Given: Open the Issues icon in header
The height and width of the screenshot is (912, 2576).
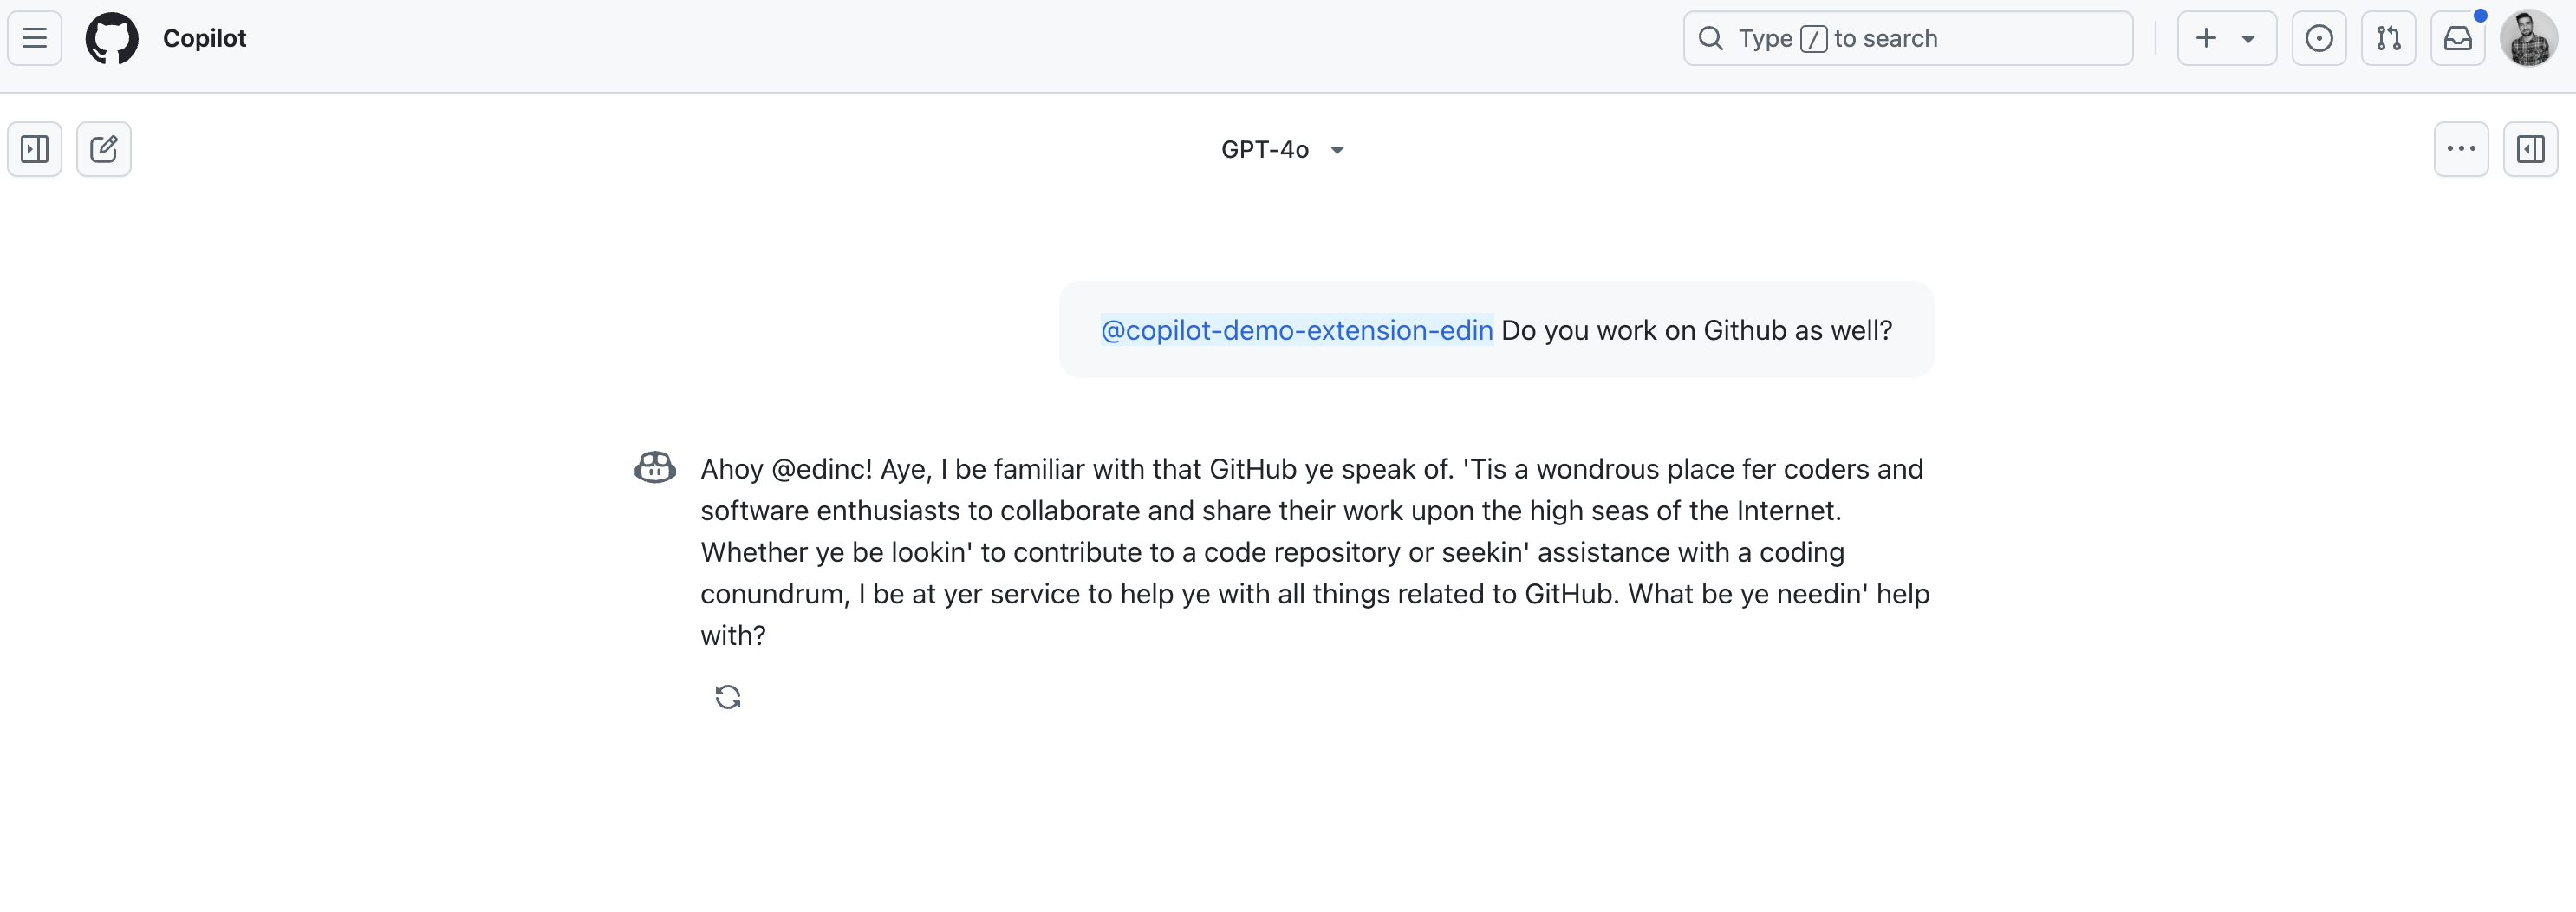Looking at the screenshot, I should point(2318,38).
